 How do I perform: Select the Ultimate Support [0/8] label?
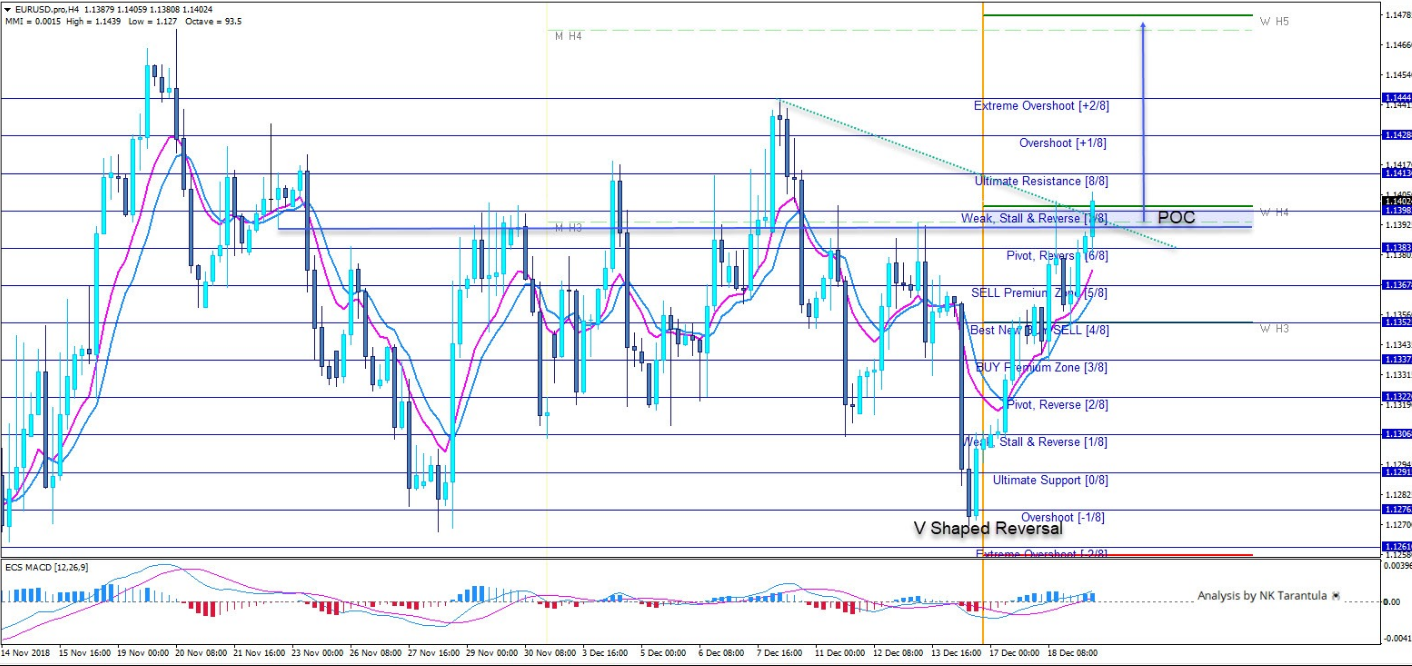click(1051, 480)
